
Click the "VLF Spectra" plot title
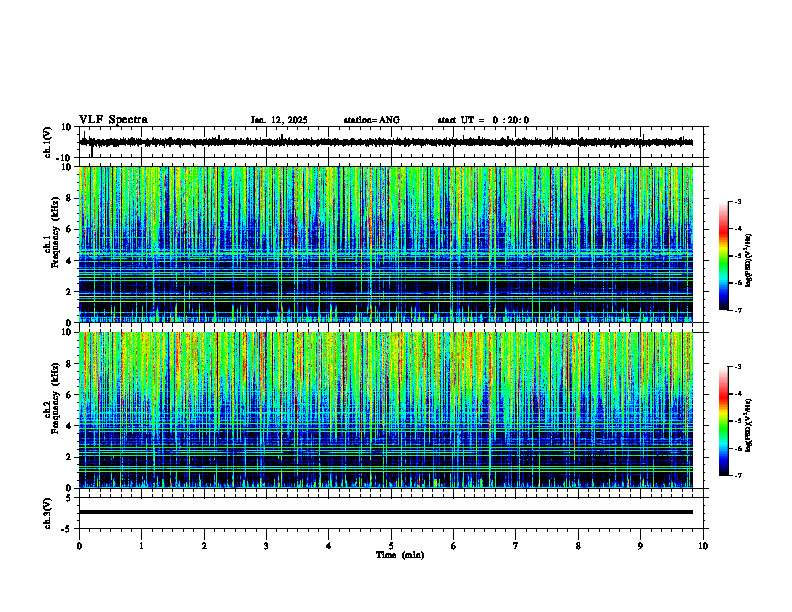[x=113, y=120]
